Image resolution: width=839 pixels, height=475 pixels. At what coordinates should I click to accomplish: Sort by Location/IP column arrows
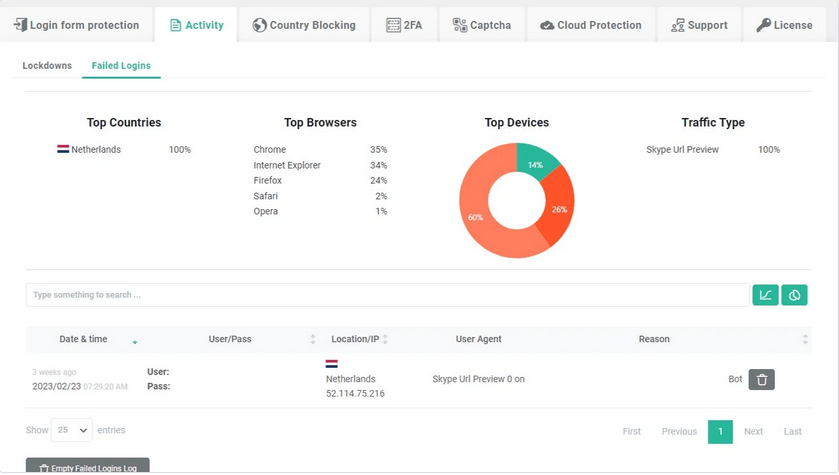point(385,339)
